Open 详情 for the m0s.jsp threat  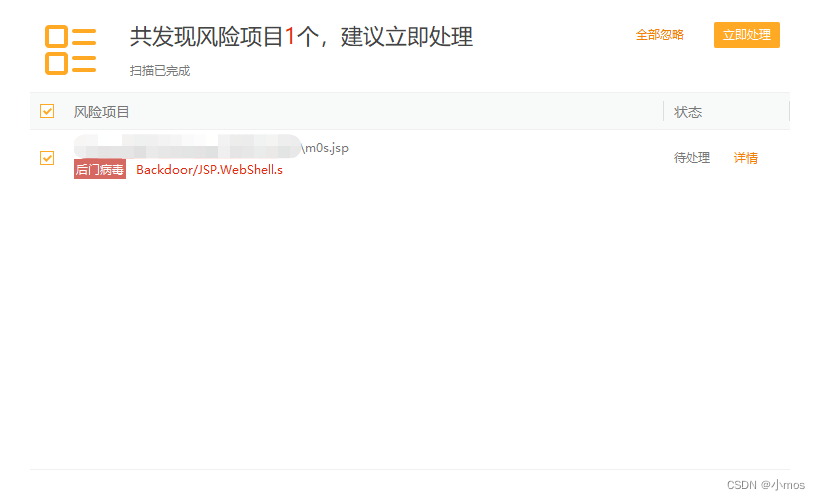746,158
